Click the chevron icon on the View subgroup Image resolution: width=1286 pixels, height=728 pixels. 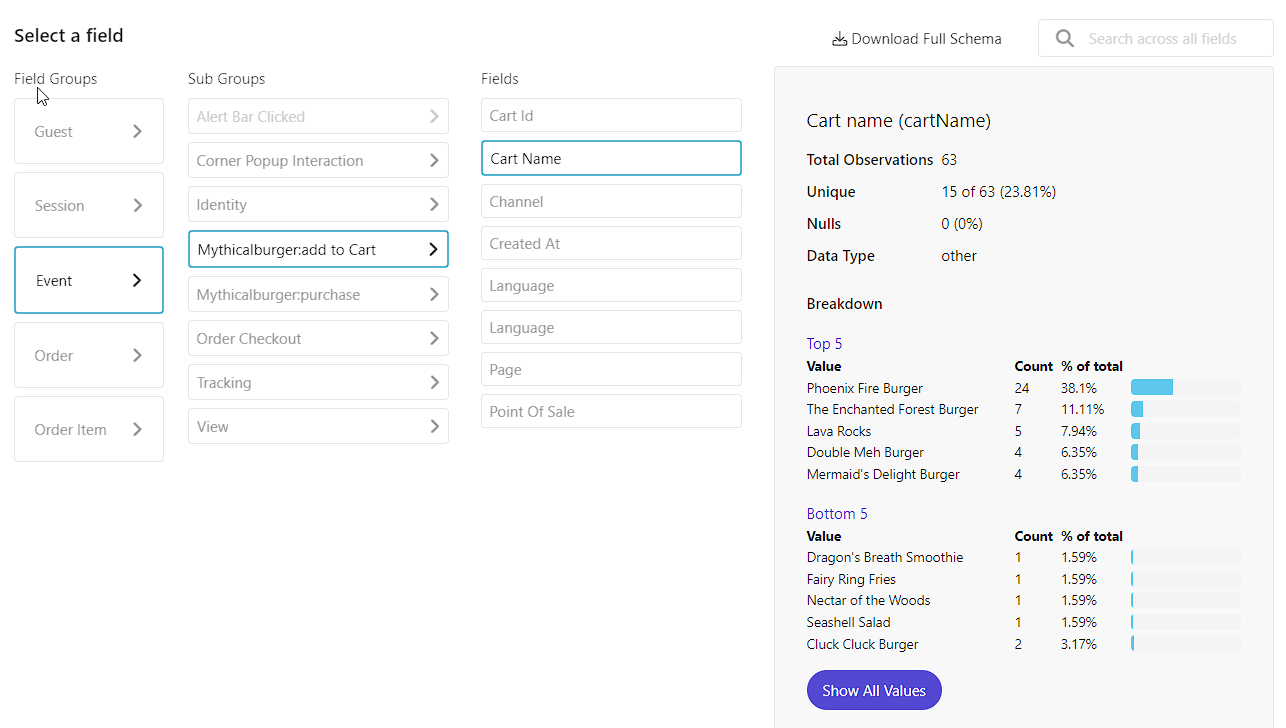(433, 426)
